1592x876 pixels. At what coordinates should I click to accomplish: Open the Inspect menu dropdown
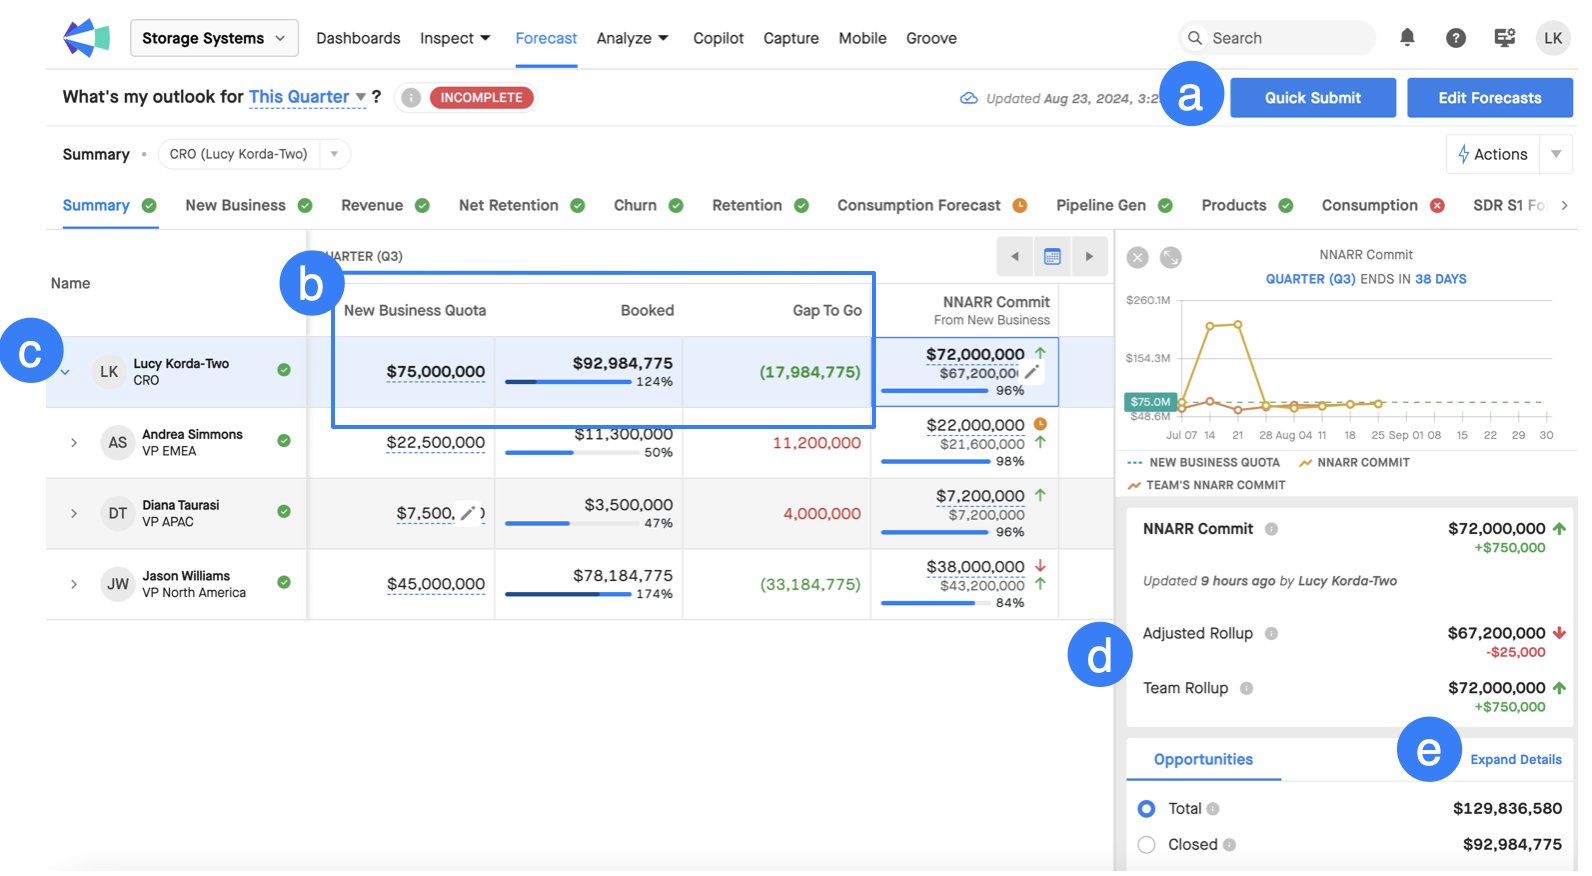pyautogui.click(x=455, y=38)
